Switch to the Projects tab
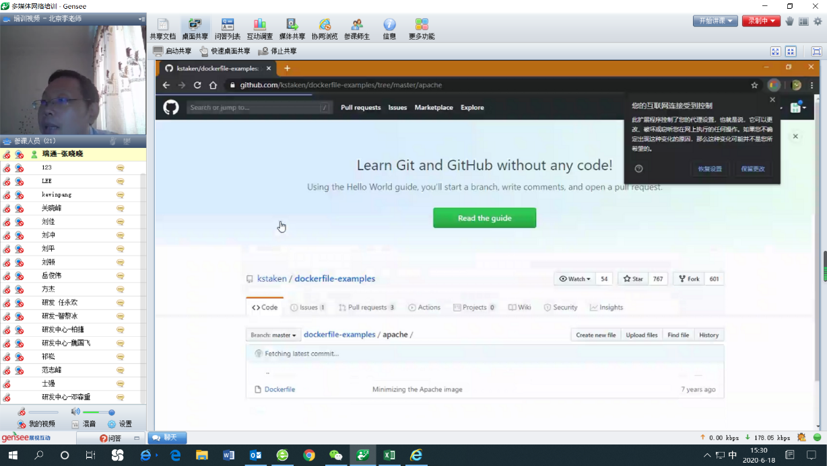 click(474, 307)
